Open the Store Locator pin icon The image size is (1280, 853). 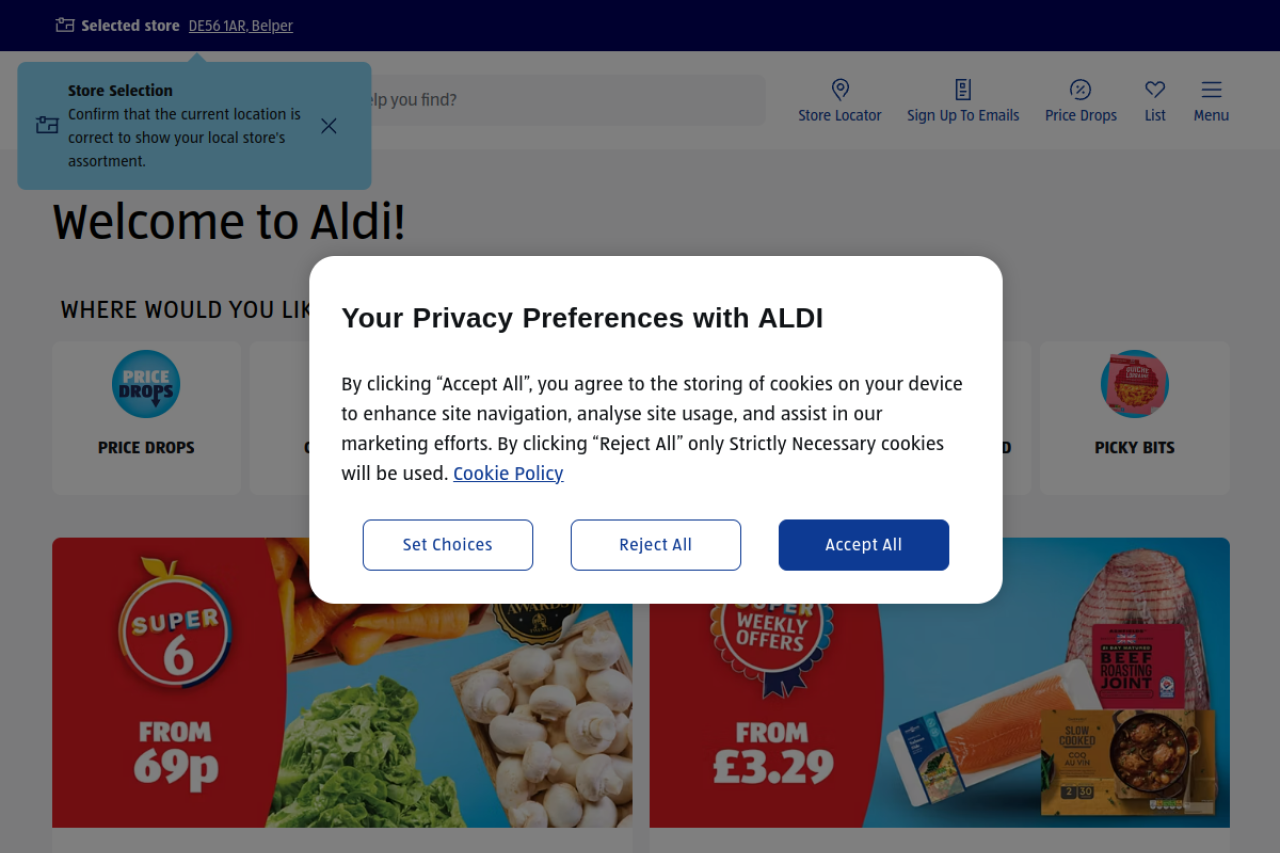click(x=840, y=90)
